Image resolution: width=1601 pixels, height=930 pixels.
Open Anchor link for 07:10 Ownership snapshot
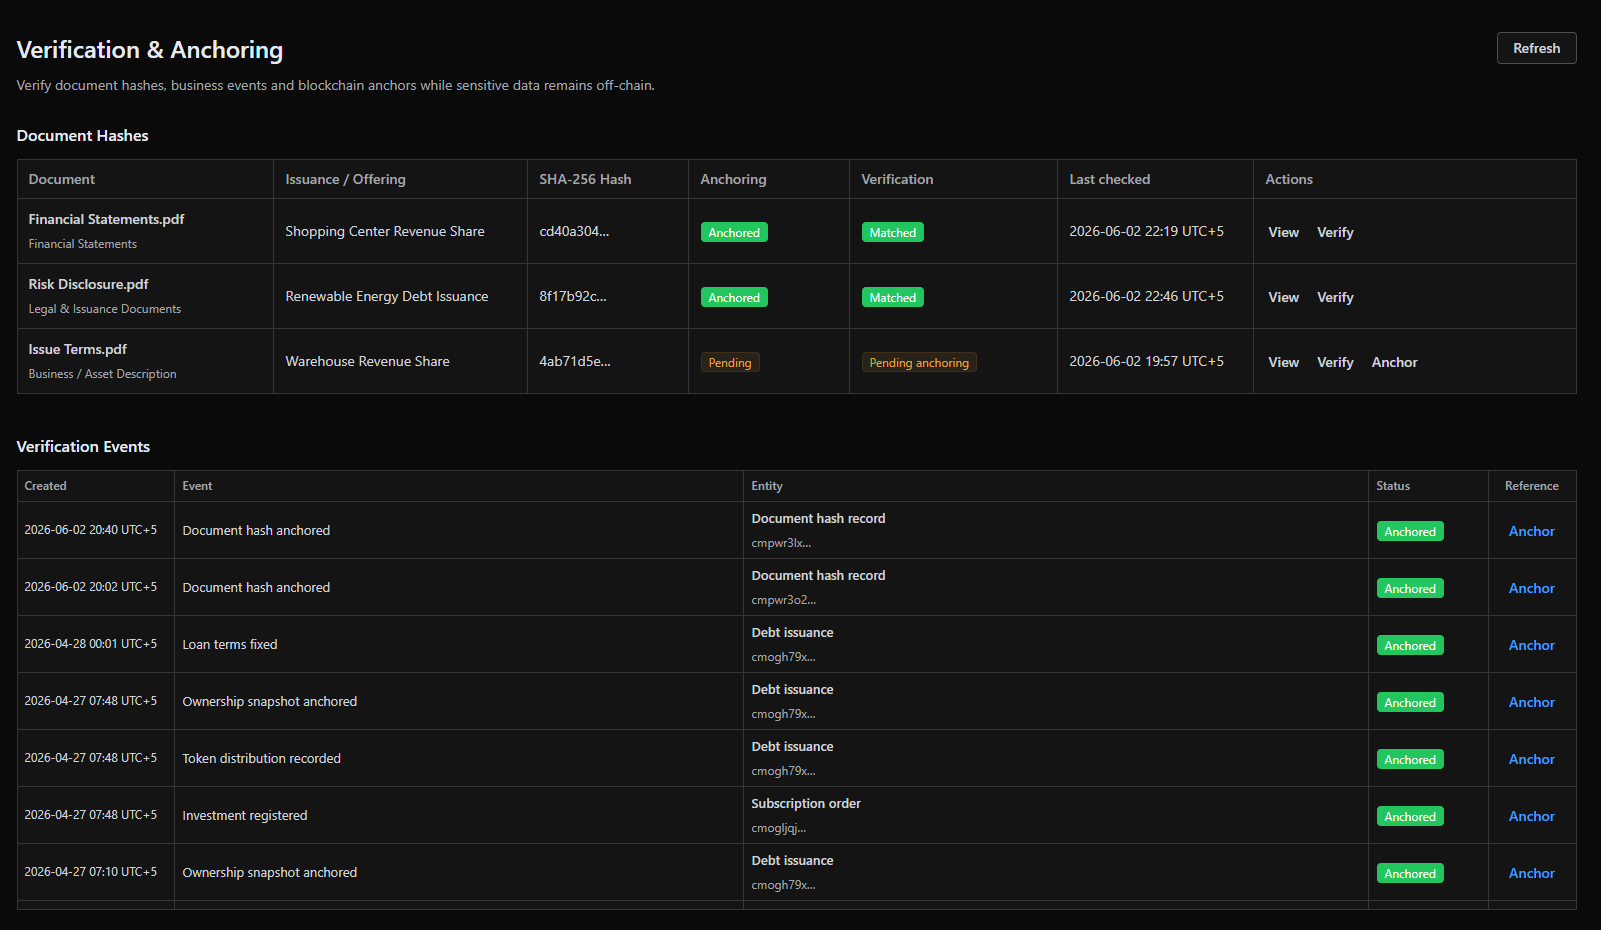tap(1531, 873)
